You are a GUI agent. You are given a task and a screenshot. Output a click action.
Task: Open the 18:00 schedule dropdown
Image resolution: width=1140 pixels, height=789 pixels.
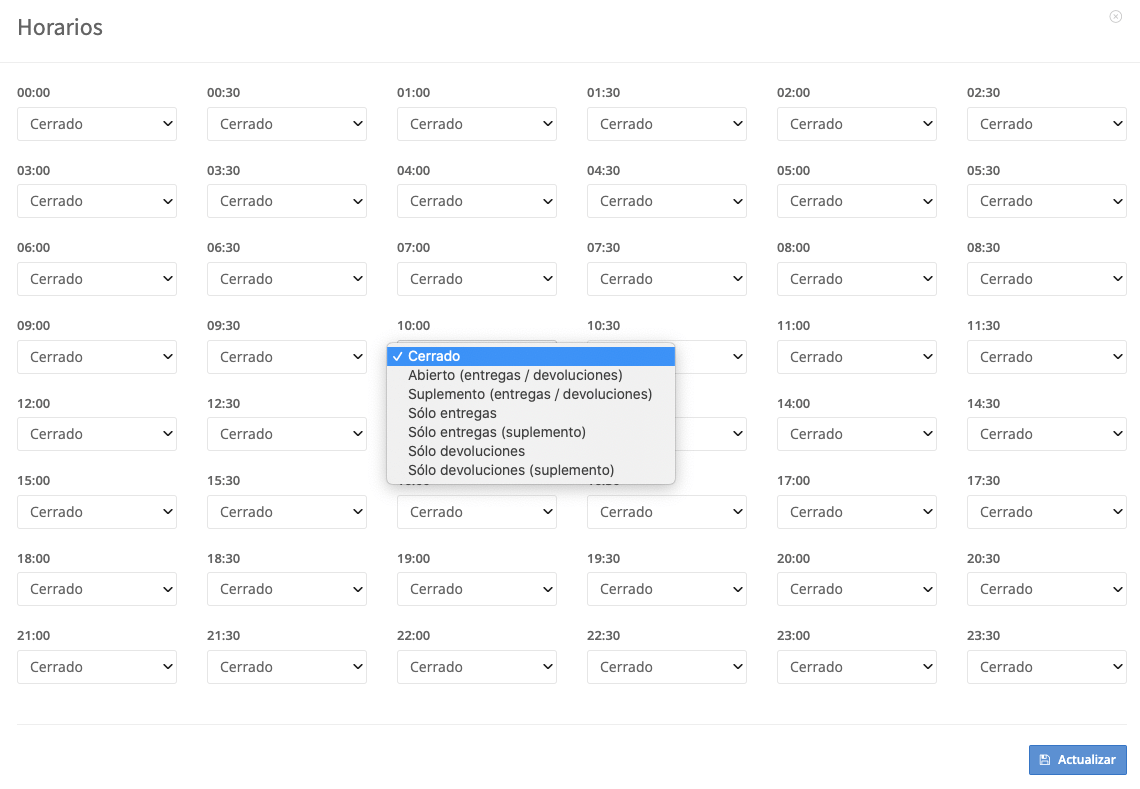point(97,589)
